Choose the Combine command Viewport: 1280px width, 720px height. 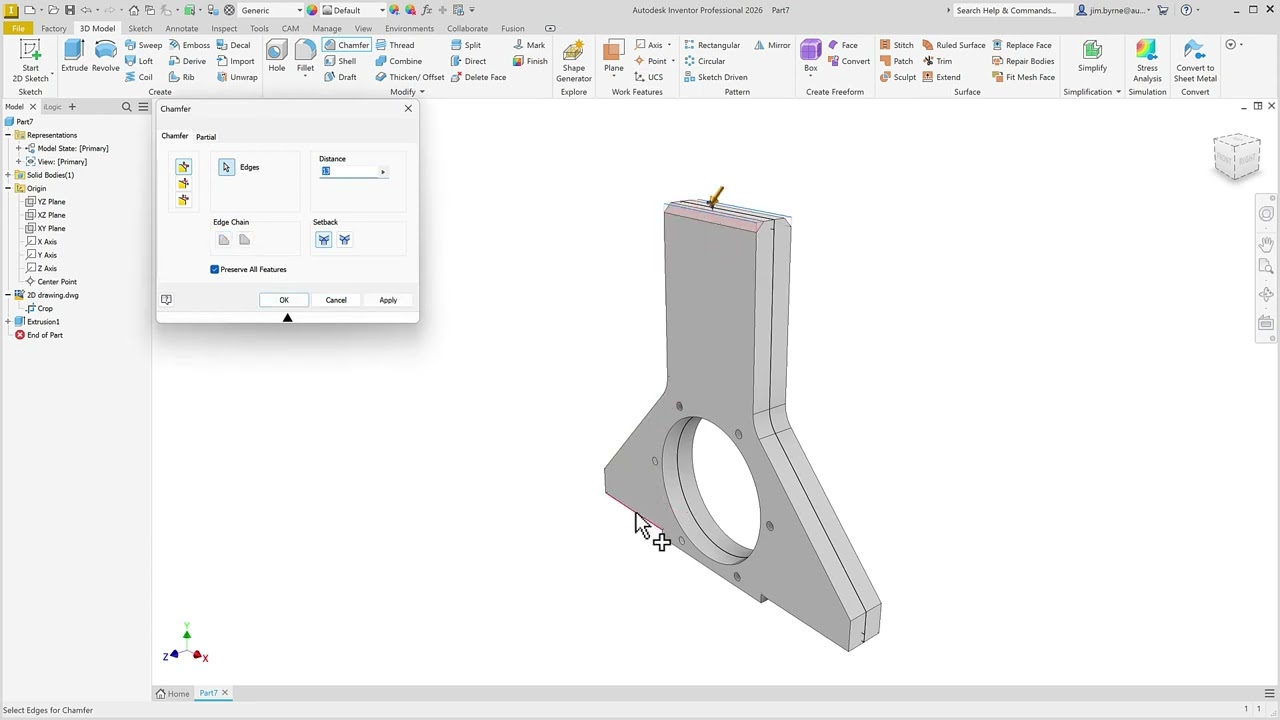pyautogui.click(x=398, y=61)
